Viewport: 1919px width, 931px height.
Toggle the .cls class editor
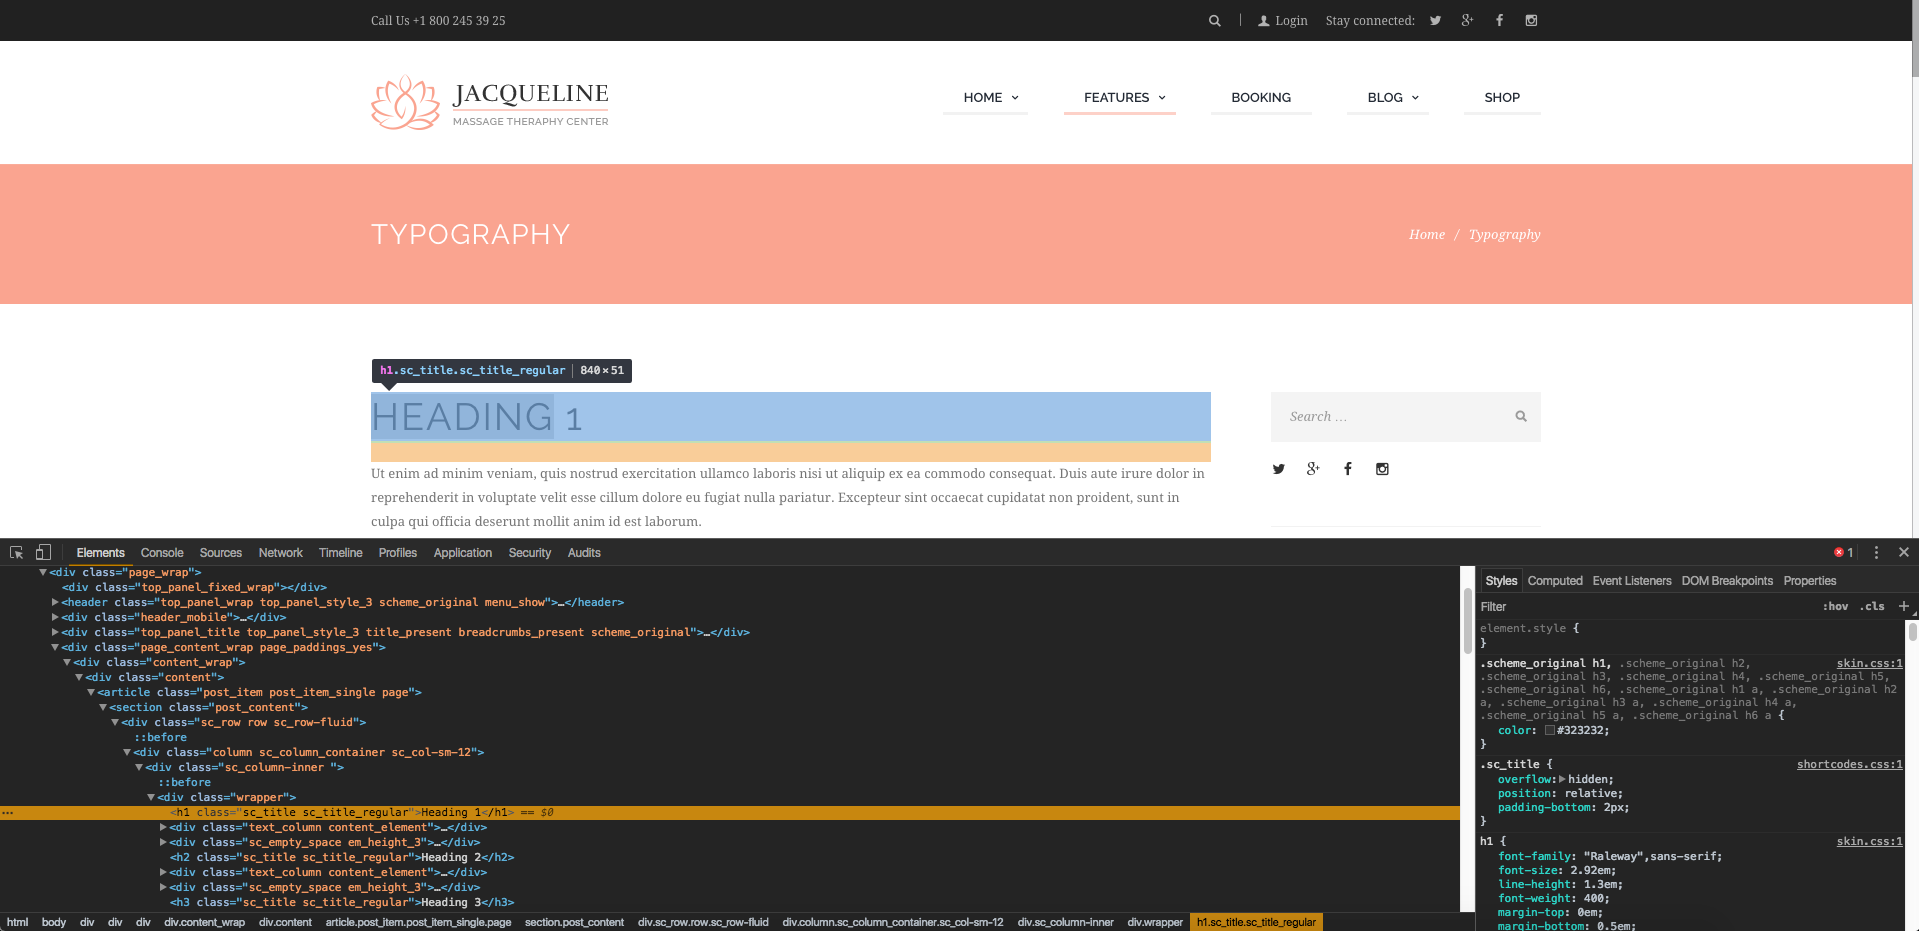coord(1872,607)
